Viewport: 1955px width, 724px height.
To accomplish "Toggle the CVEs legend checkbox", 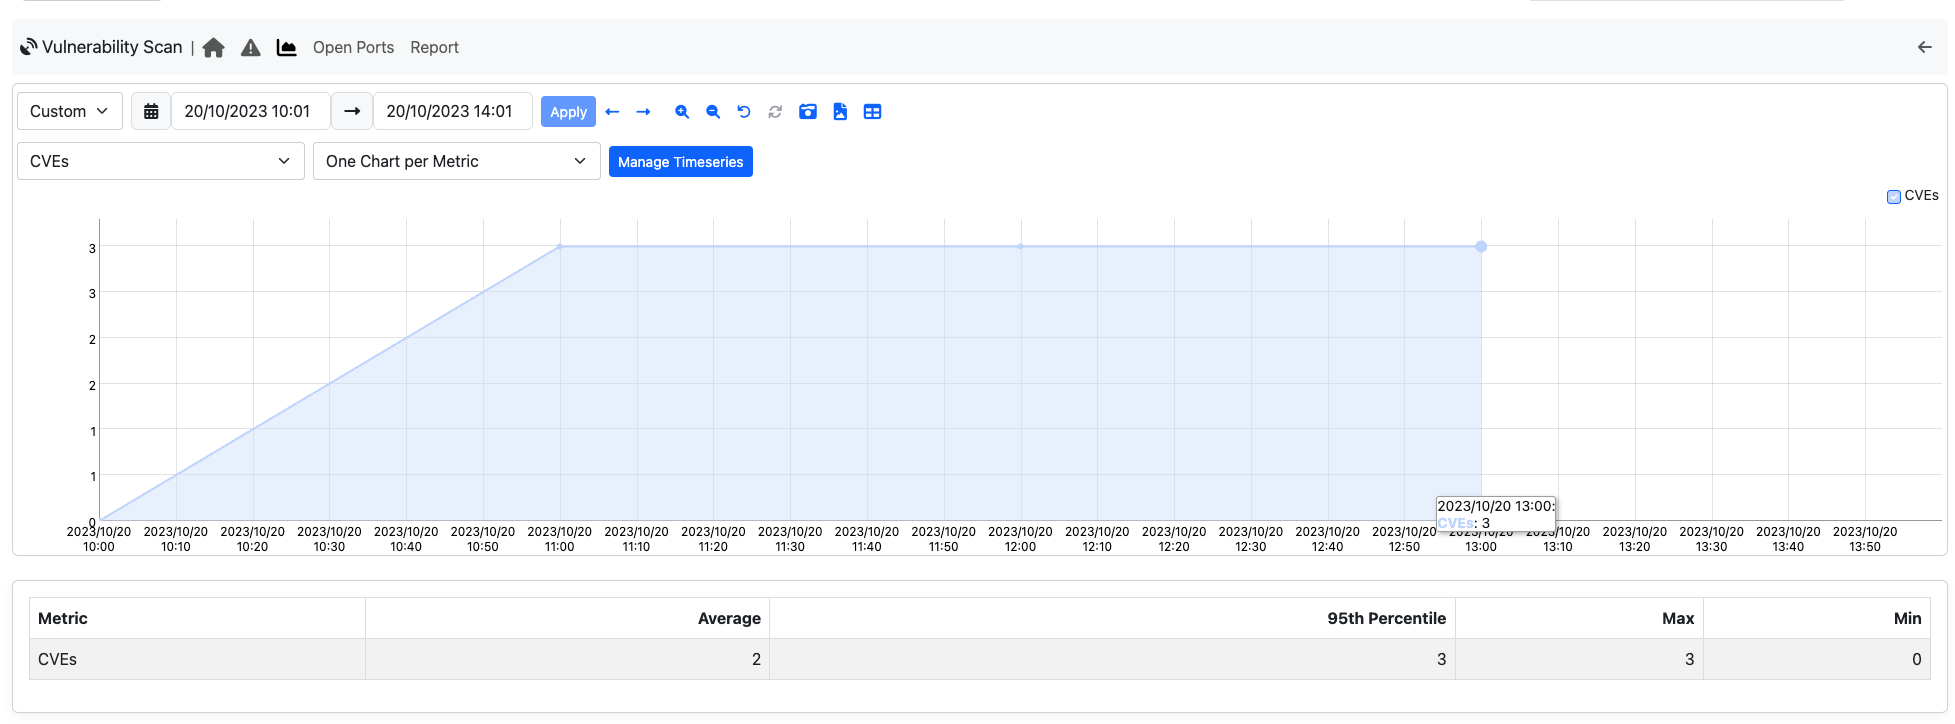I will 1893,197.
